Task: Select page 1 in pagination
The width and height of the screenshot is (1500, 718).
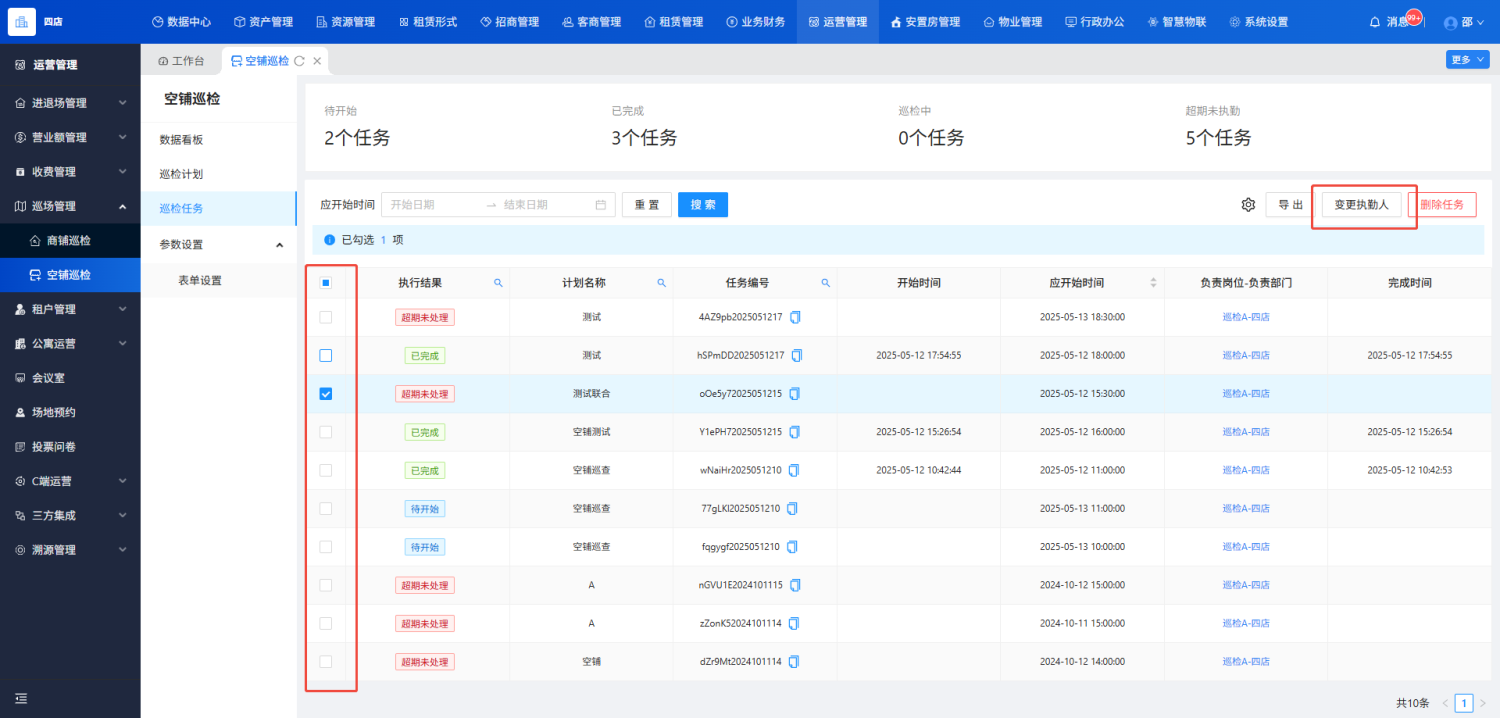Action: pyautogui.click(x=1464, y=703)
